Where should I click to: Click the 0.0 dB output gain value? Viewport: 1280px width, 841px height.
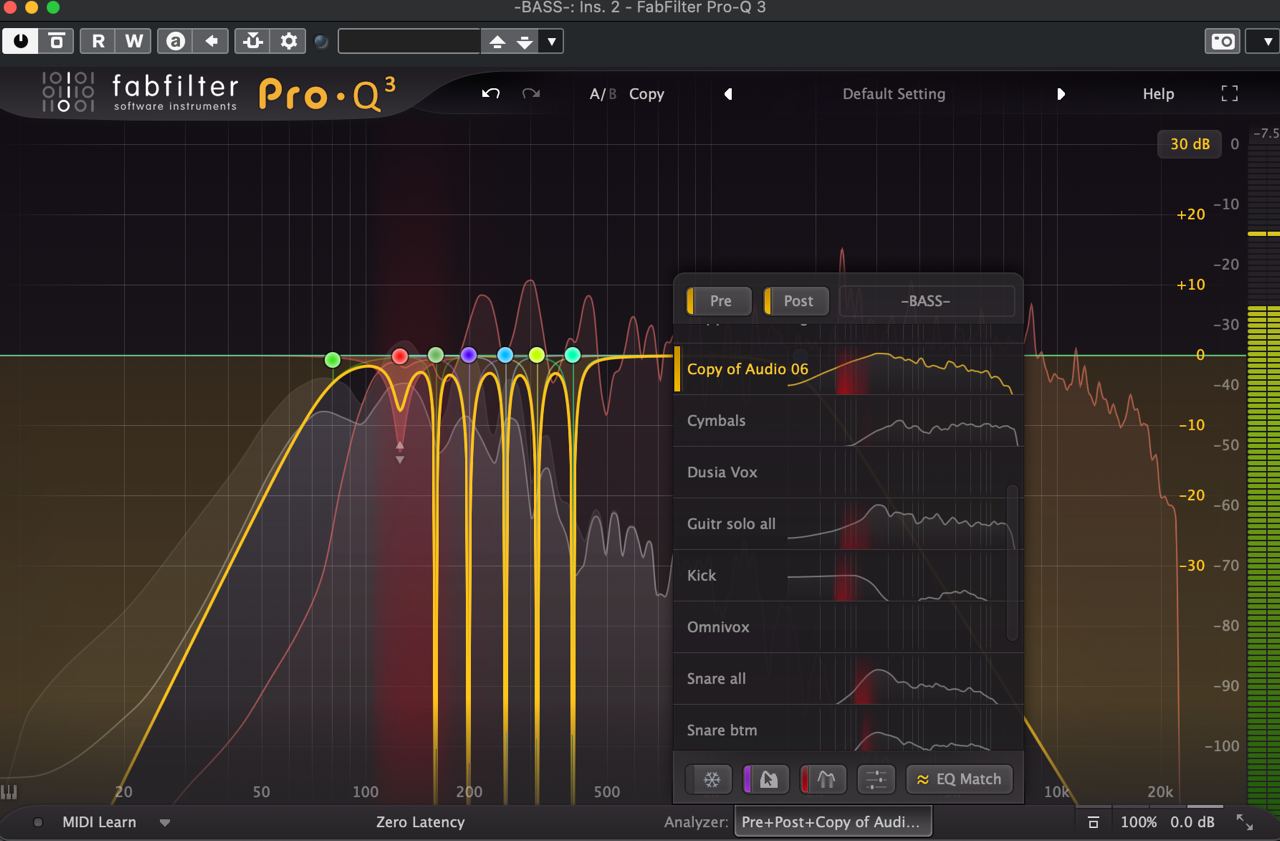point(1192,823)
